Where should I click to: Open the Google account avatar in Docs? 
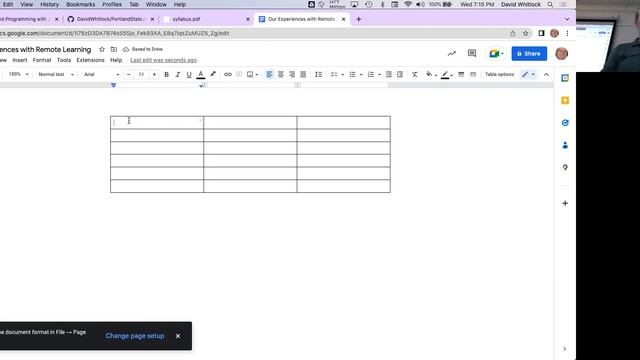[x=562, y=53]
